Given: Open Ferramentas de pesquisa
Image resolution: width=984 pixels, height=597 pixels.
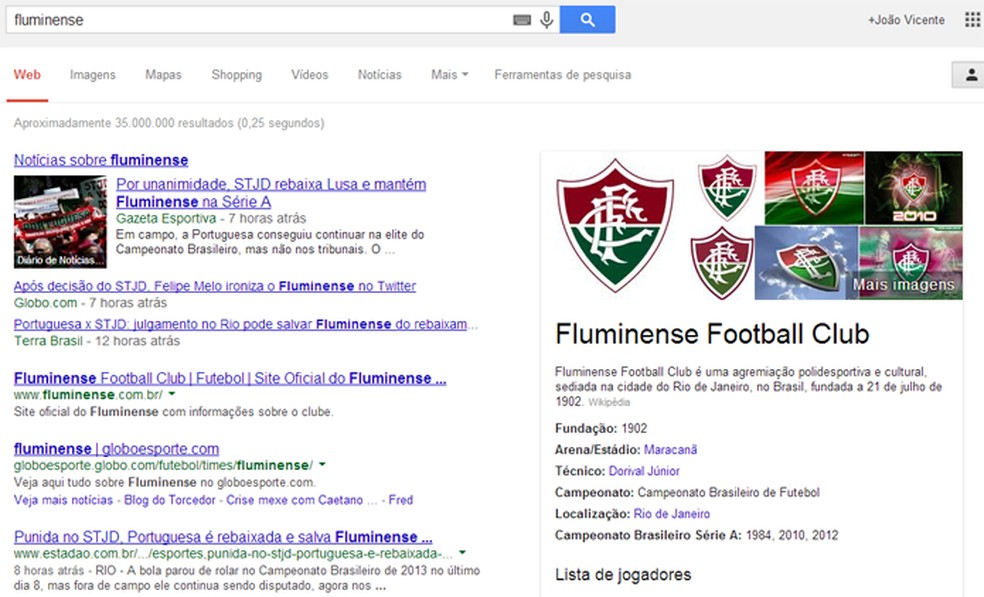Looking at the screenshot, I should (563, 74).
